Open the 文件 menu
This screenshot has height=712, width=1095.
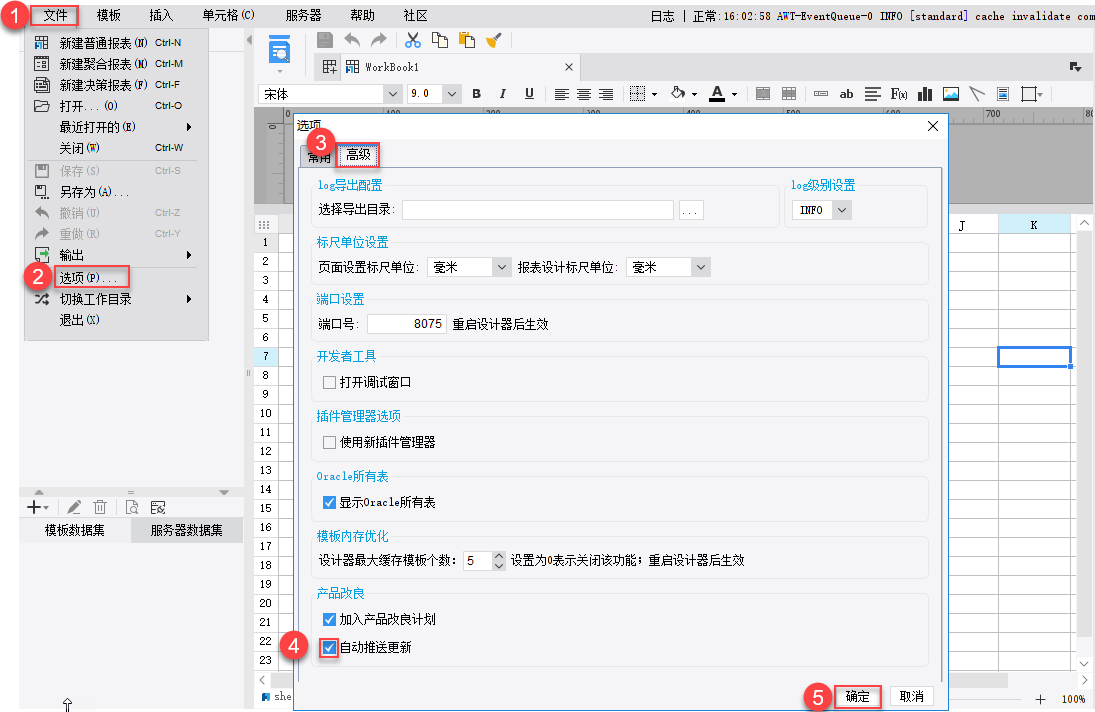point(55,15)
